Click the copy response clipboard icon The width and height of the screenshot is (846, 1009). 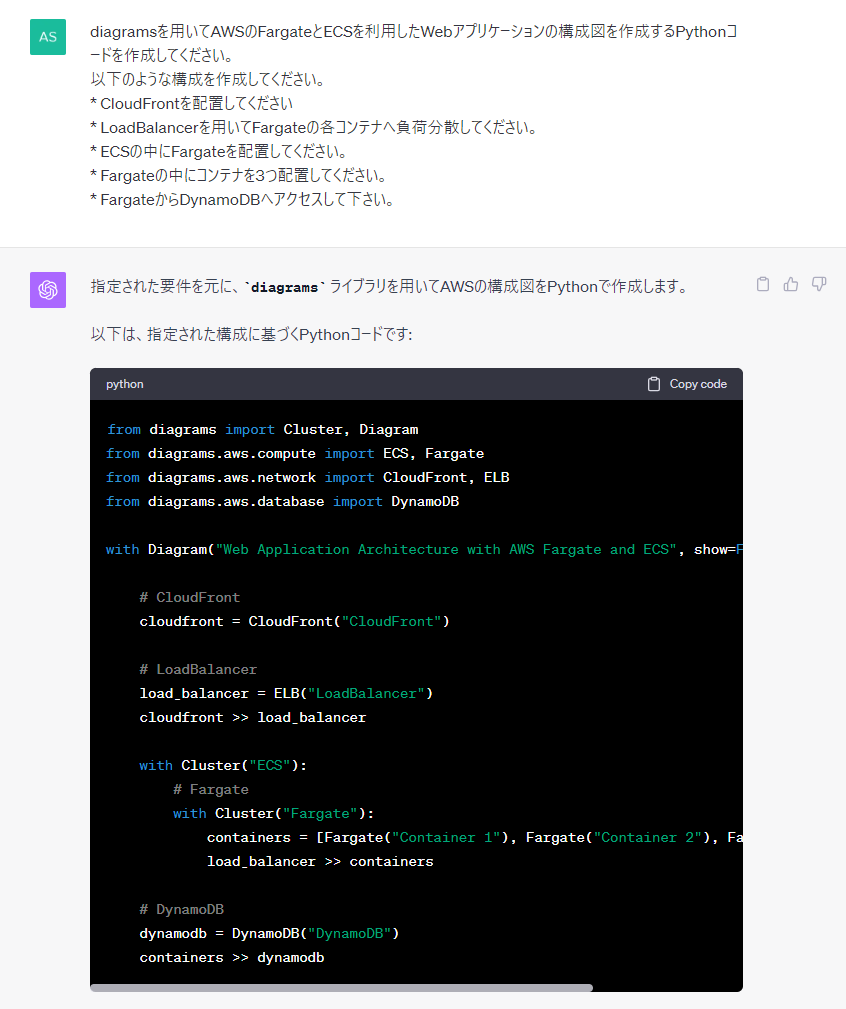pyautogui.click(x=762, y=283)
